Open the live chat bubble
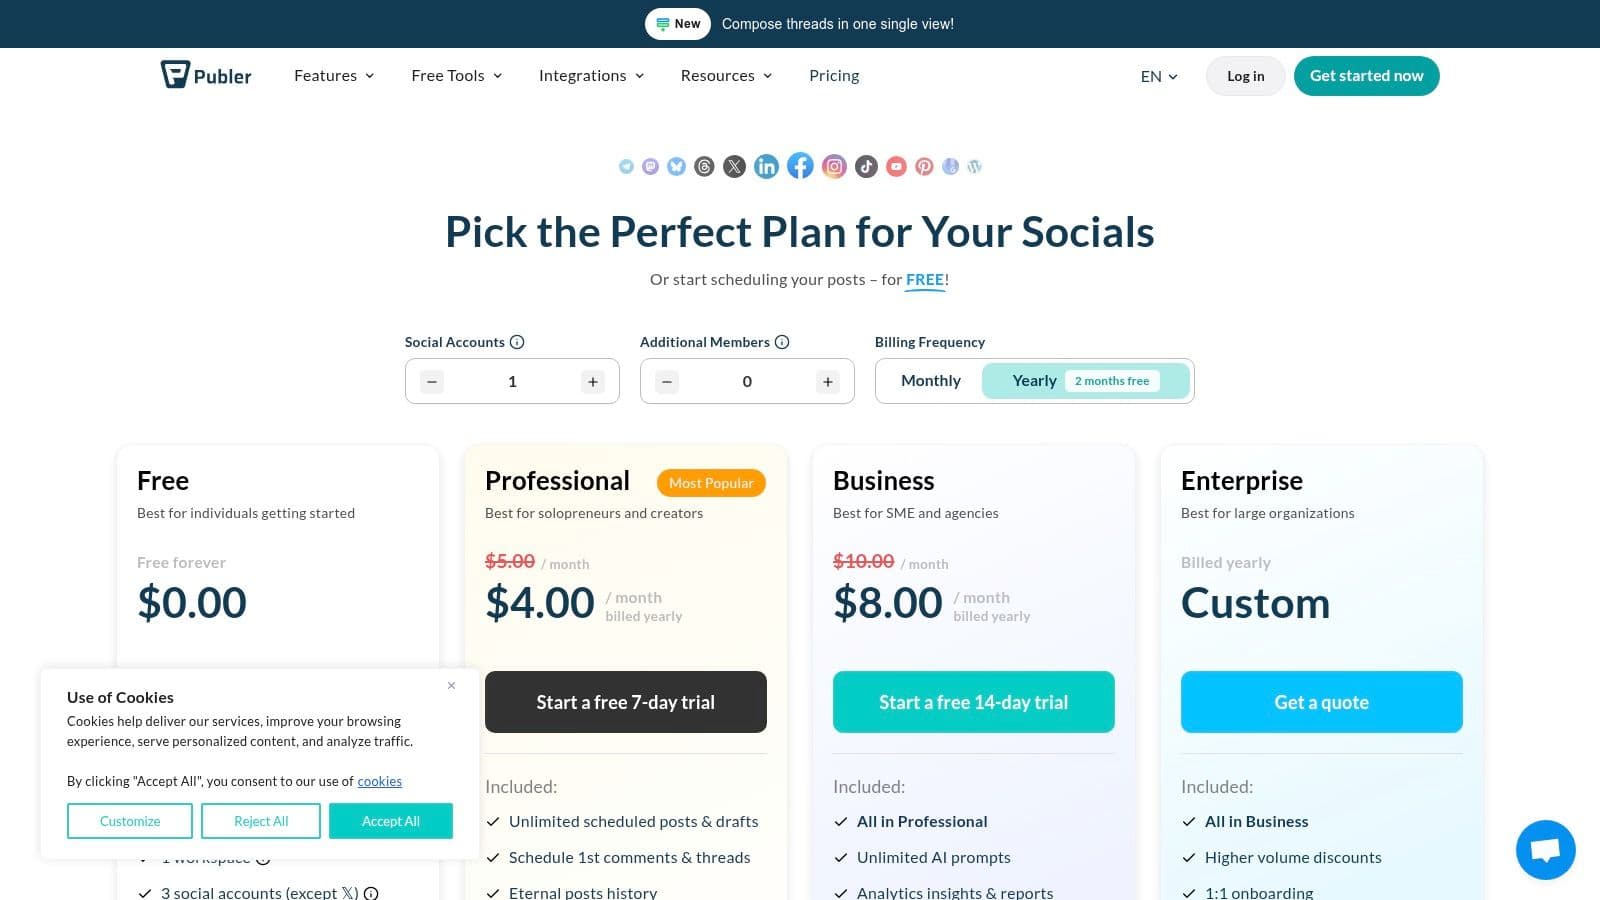This screenshot has width=1600, height=900. (x=1545, y=850)
